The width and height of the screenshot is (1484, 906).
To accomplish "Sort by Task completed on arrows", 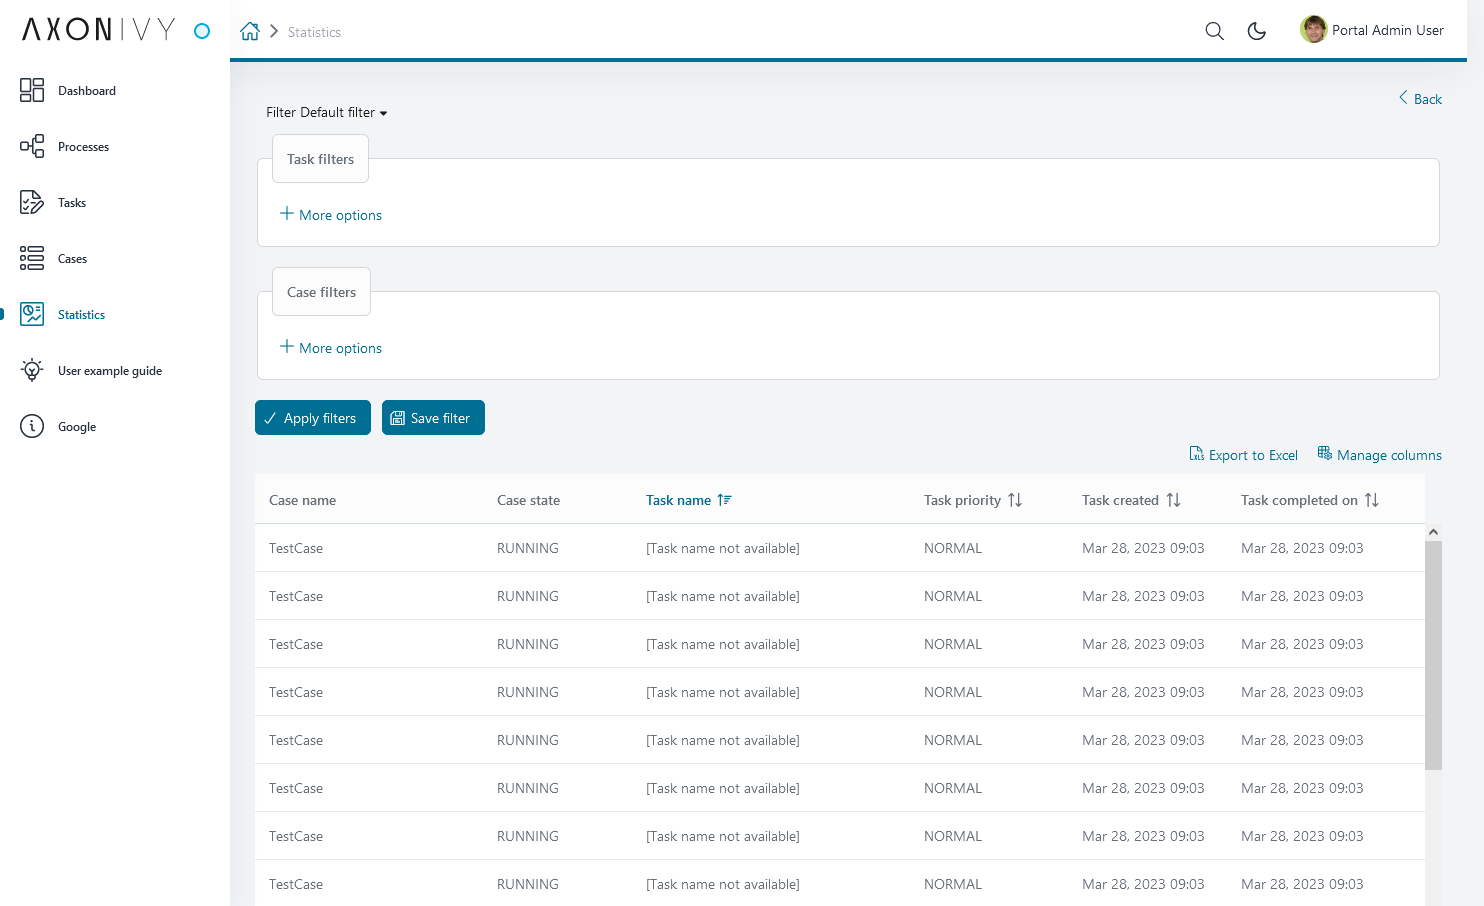I will click(1372, 500).
